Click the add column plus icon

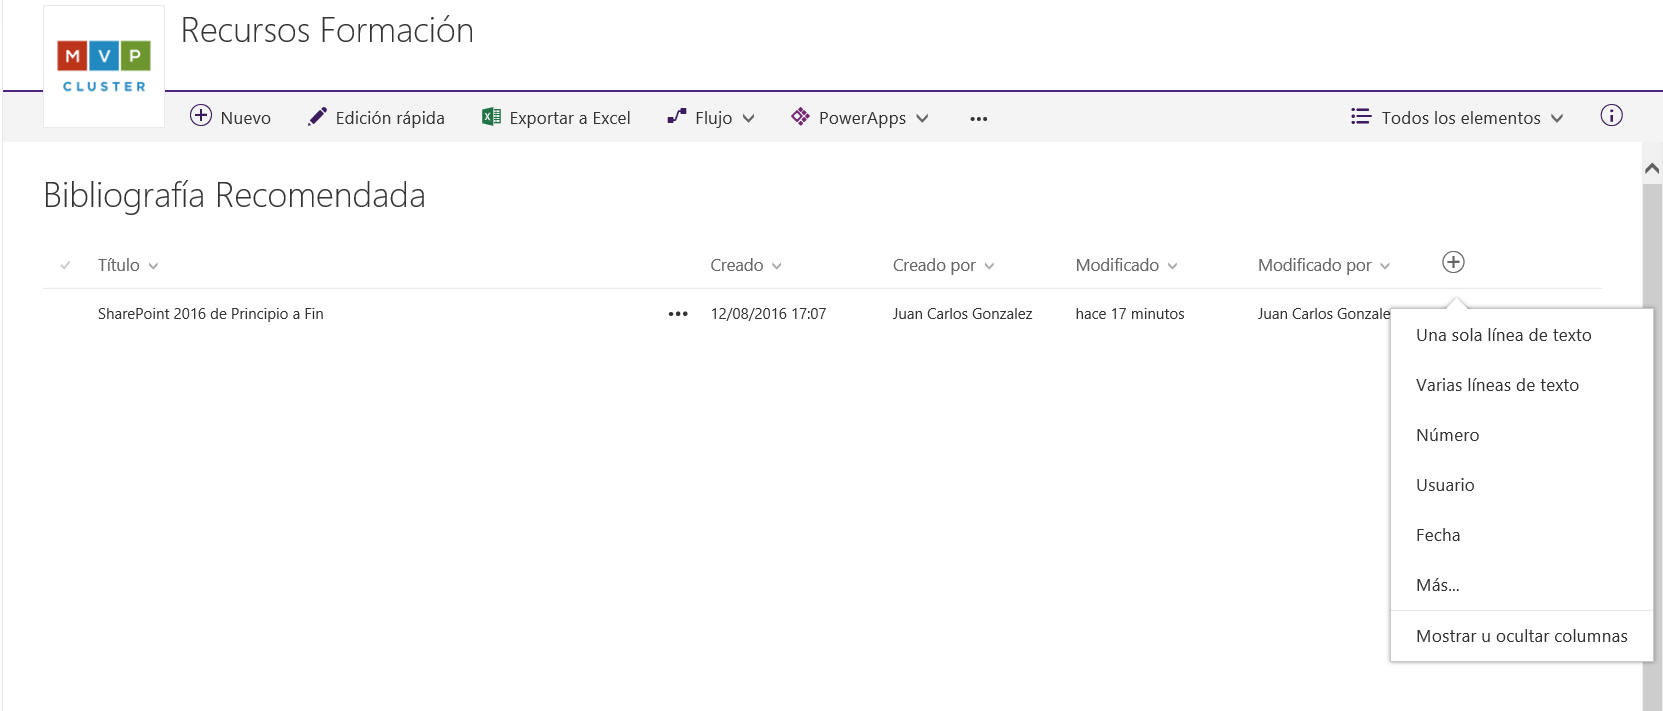coord(1453,262)
